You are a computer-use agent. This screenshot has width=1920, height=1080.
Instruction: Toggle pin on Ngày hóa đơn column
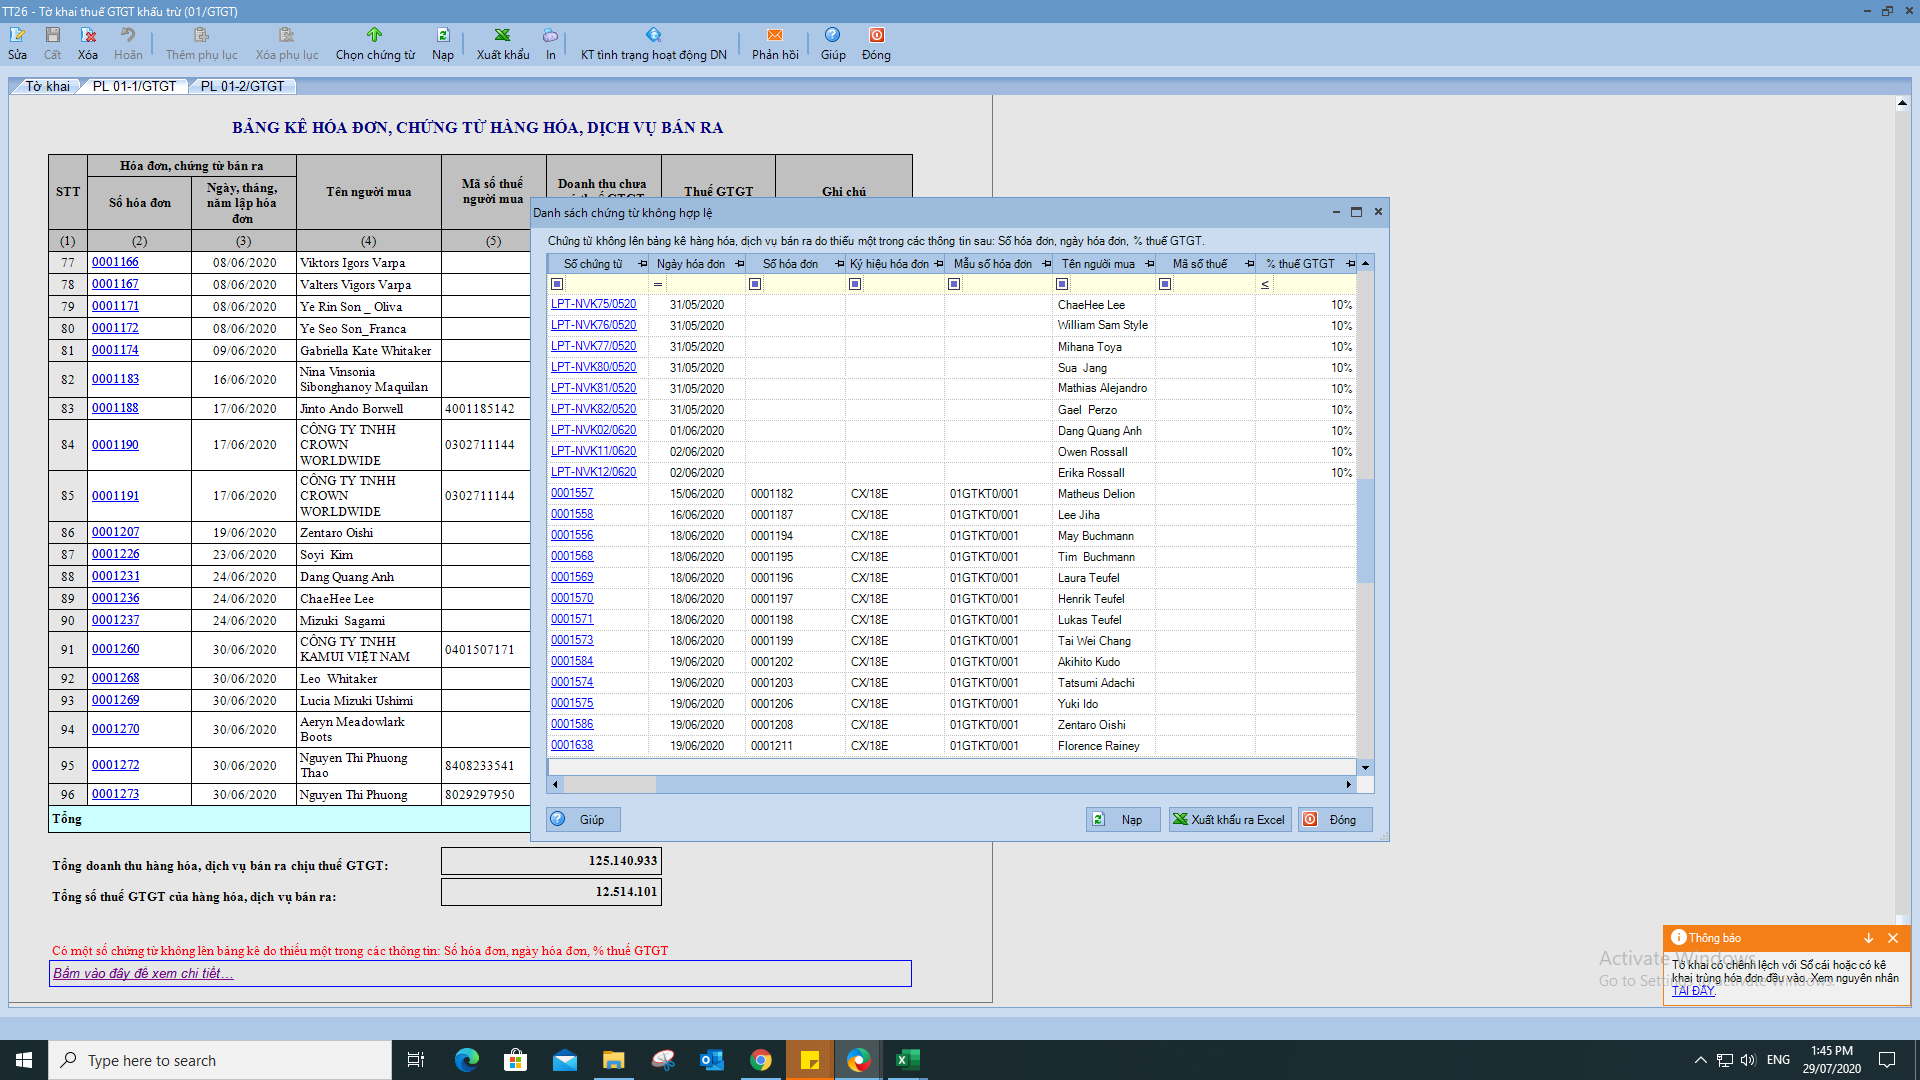(740, 264)
